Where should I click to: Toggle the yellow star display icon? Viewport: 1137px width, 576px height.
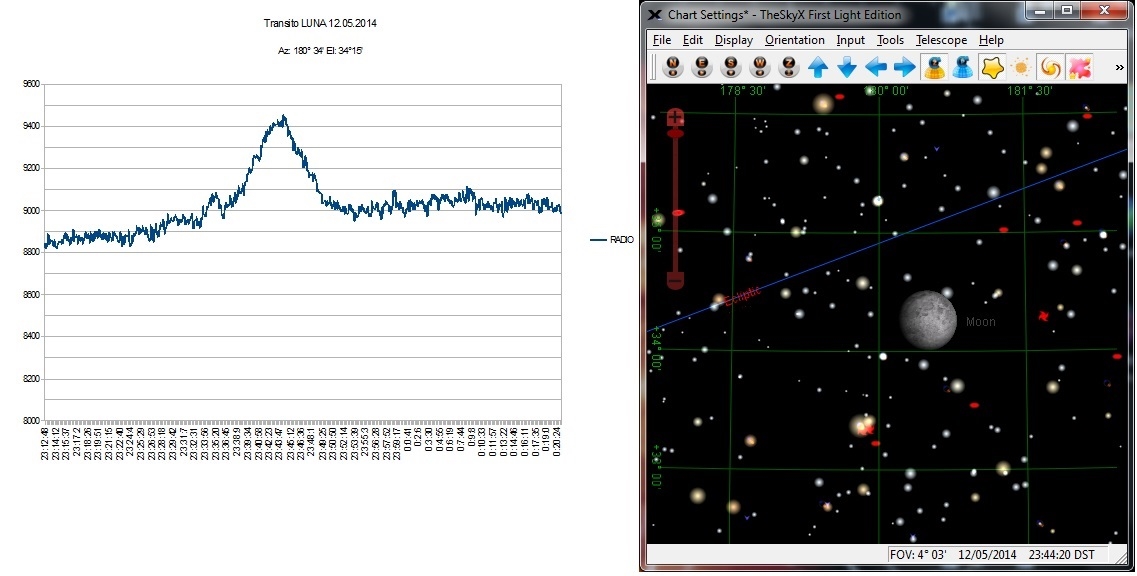(992, 67)
